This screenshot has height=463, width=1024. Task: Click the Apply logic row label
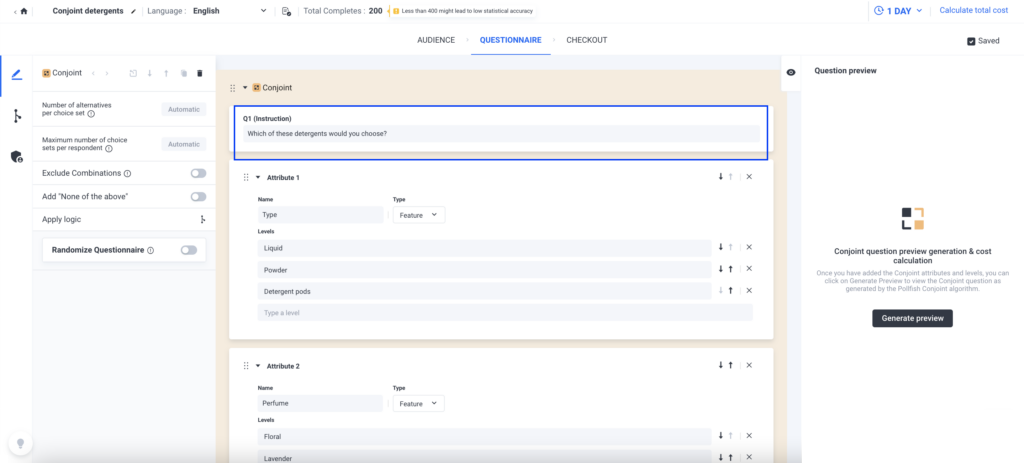click(61, 219)
